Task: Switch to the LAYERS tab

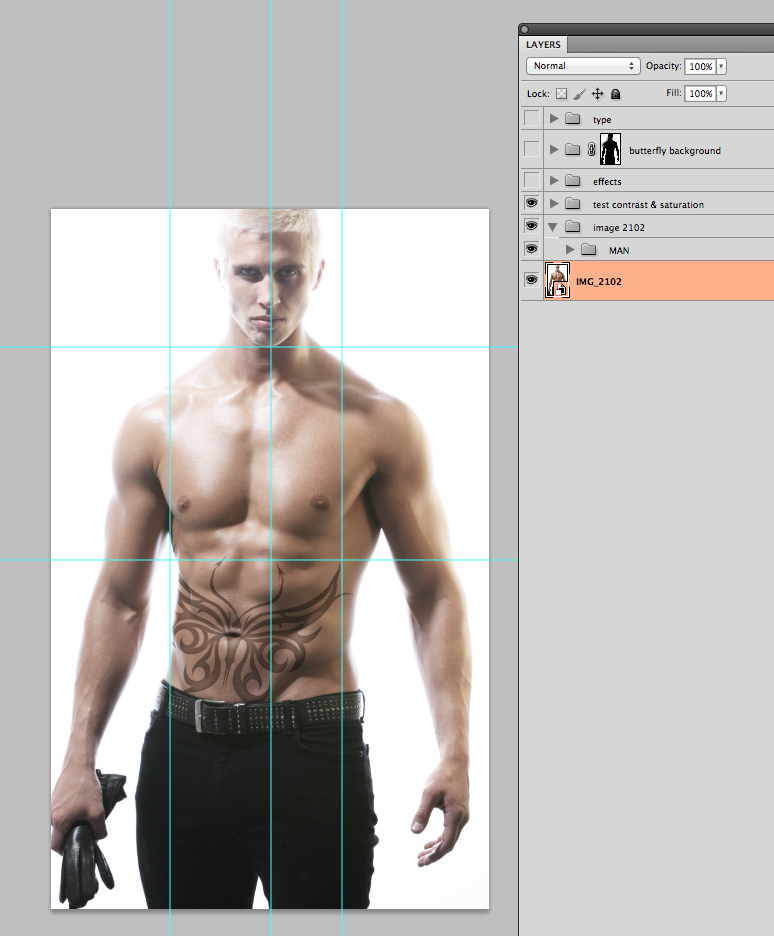Action: (543, 45)
